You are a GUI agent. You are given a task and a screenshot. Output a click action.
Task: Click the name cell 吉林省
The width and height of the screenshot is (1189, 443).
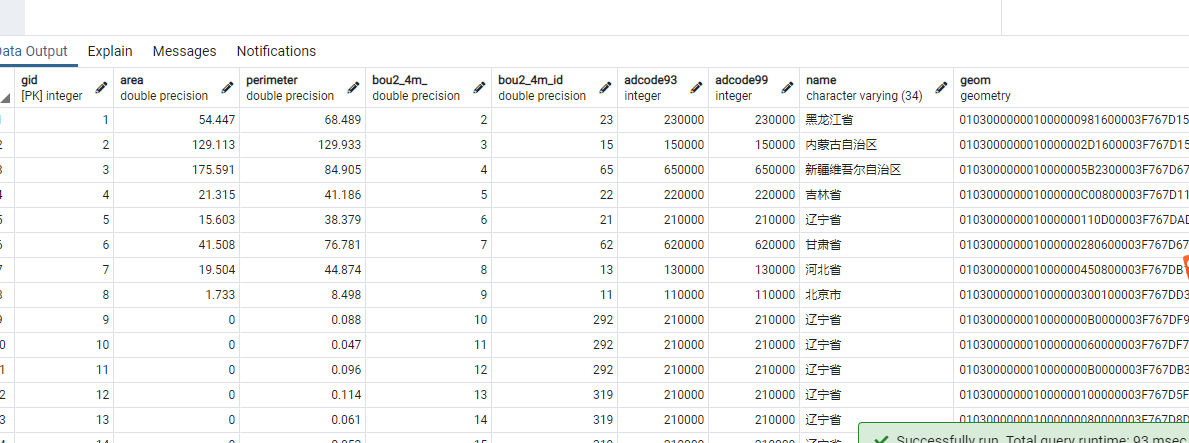(x=876, y=195)
